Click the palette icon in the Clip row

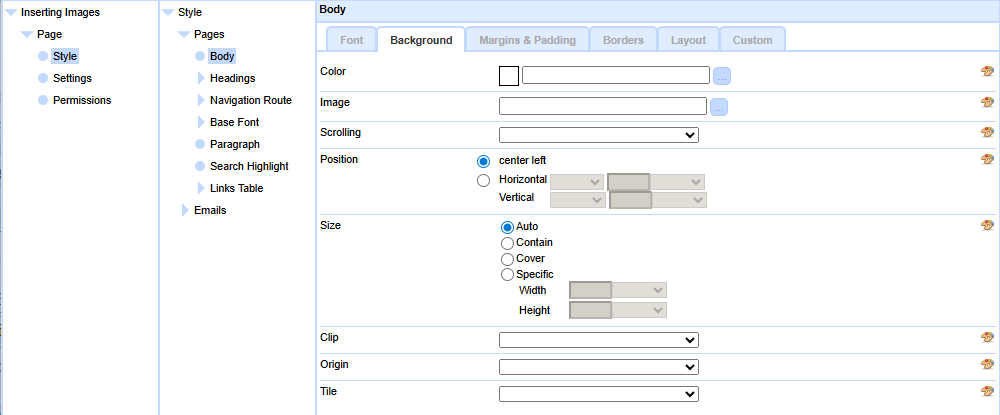pyautogui.click(x=987, y=338)
